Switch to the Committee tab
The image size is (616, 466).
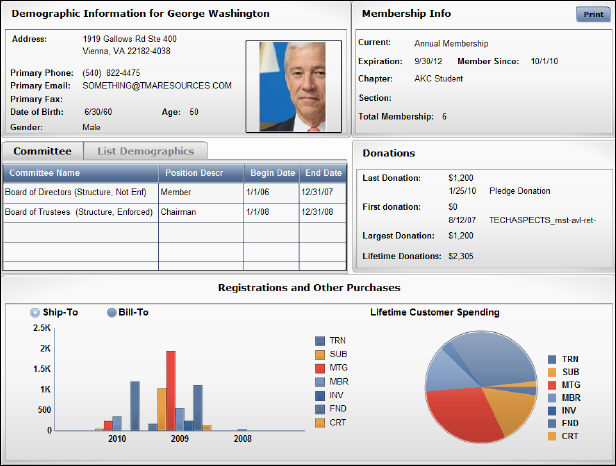(42, 151)
